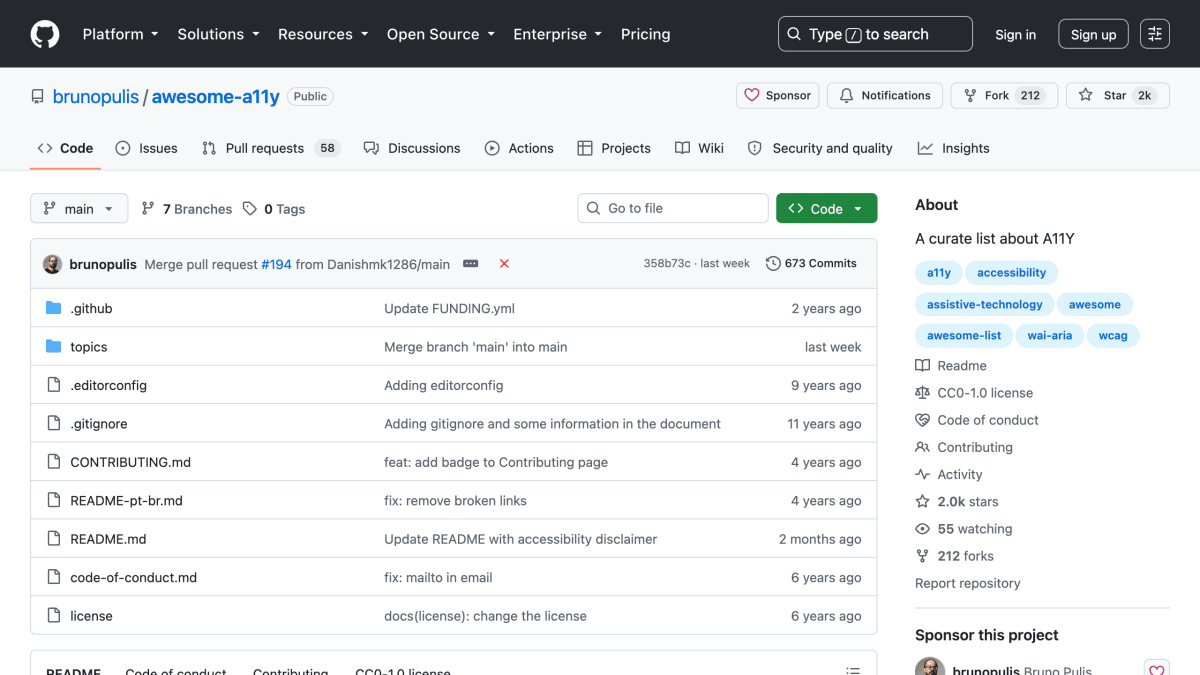Click the Pricing link

[x=645, y=34]
